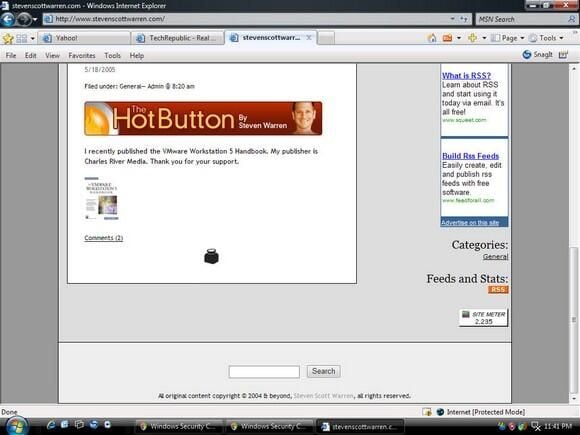
Task: Click the orange Feeds icon
Action: 447,38
